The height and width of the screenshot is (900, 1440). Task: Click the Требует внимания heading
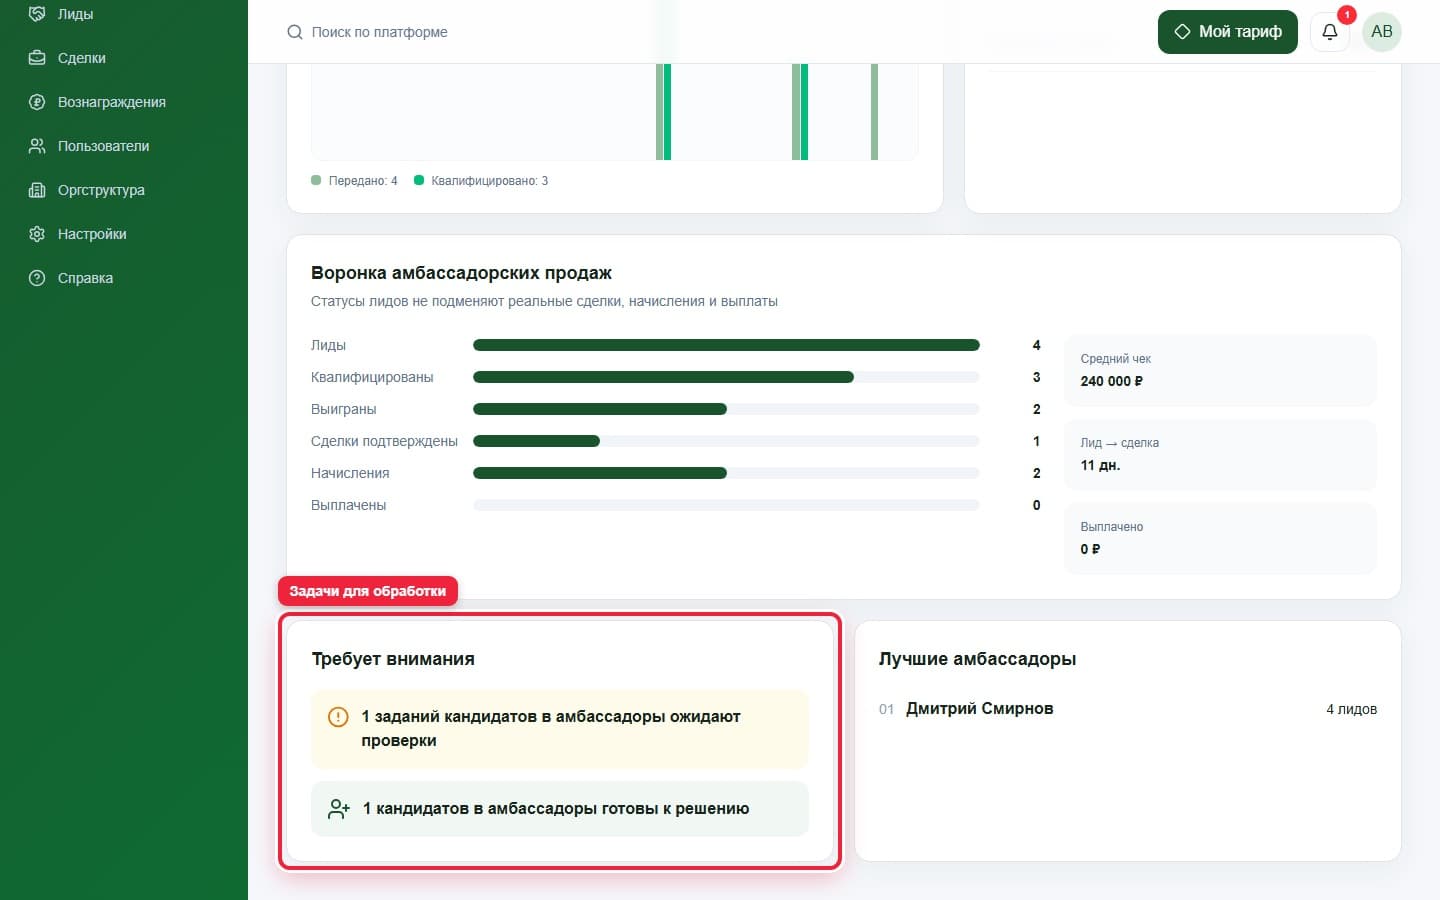393,659
